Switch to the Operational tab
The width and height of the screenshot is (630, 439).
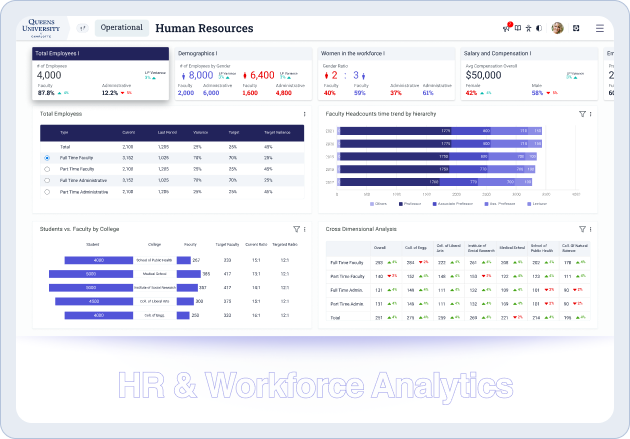point(122,29)
